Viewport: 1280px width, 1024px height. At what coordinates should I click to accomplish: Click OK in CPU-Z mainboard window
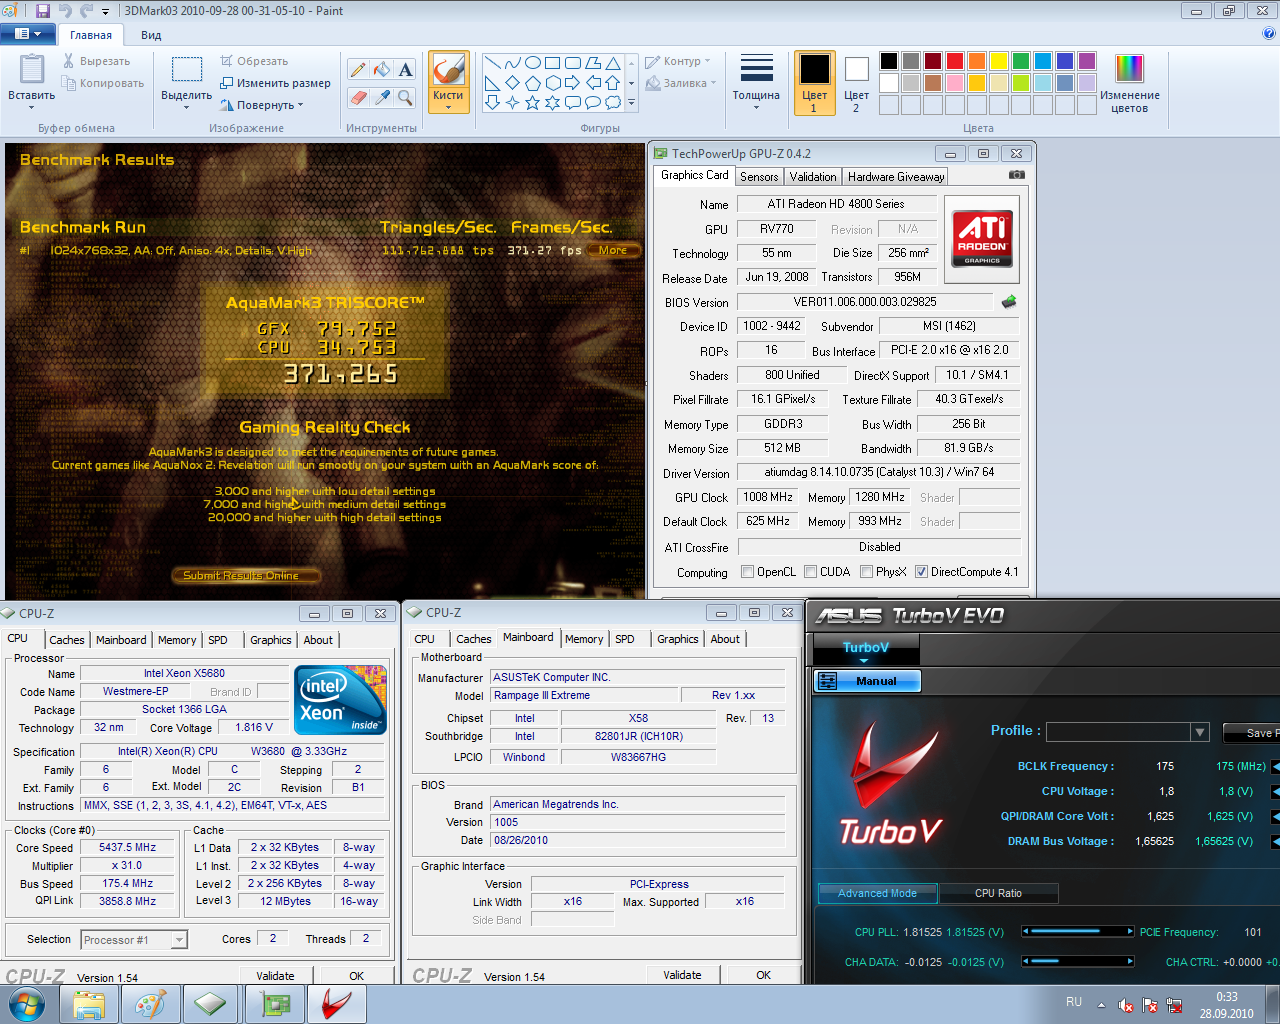click(x=763, y=975)
